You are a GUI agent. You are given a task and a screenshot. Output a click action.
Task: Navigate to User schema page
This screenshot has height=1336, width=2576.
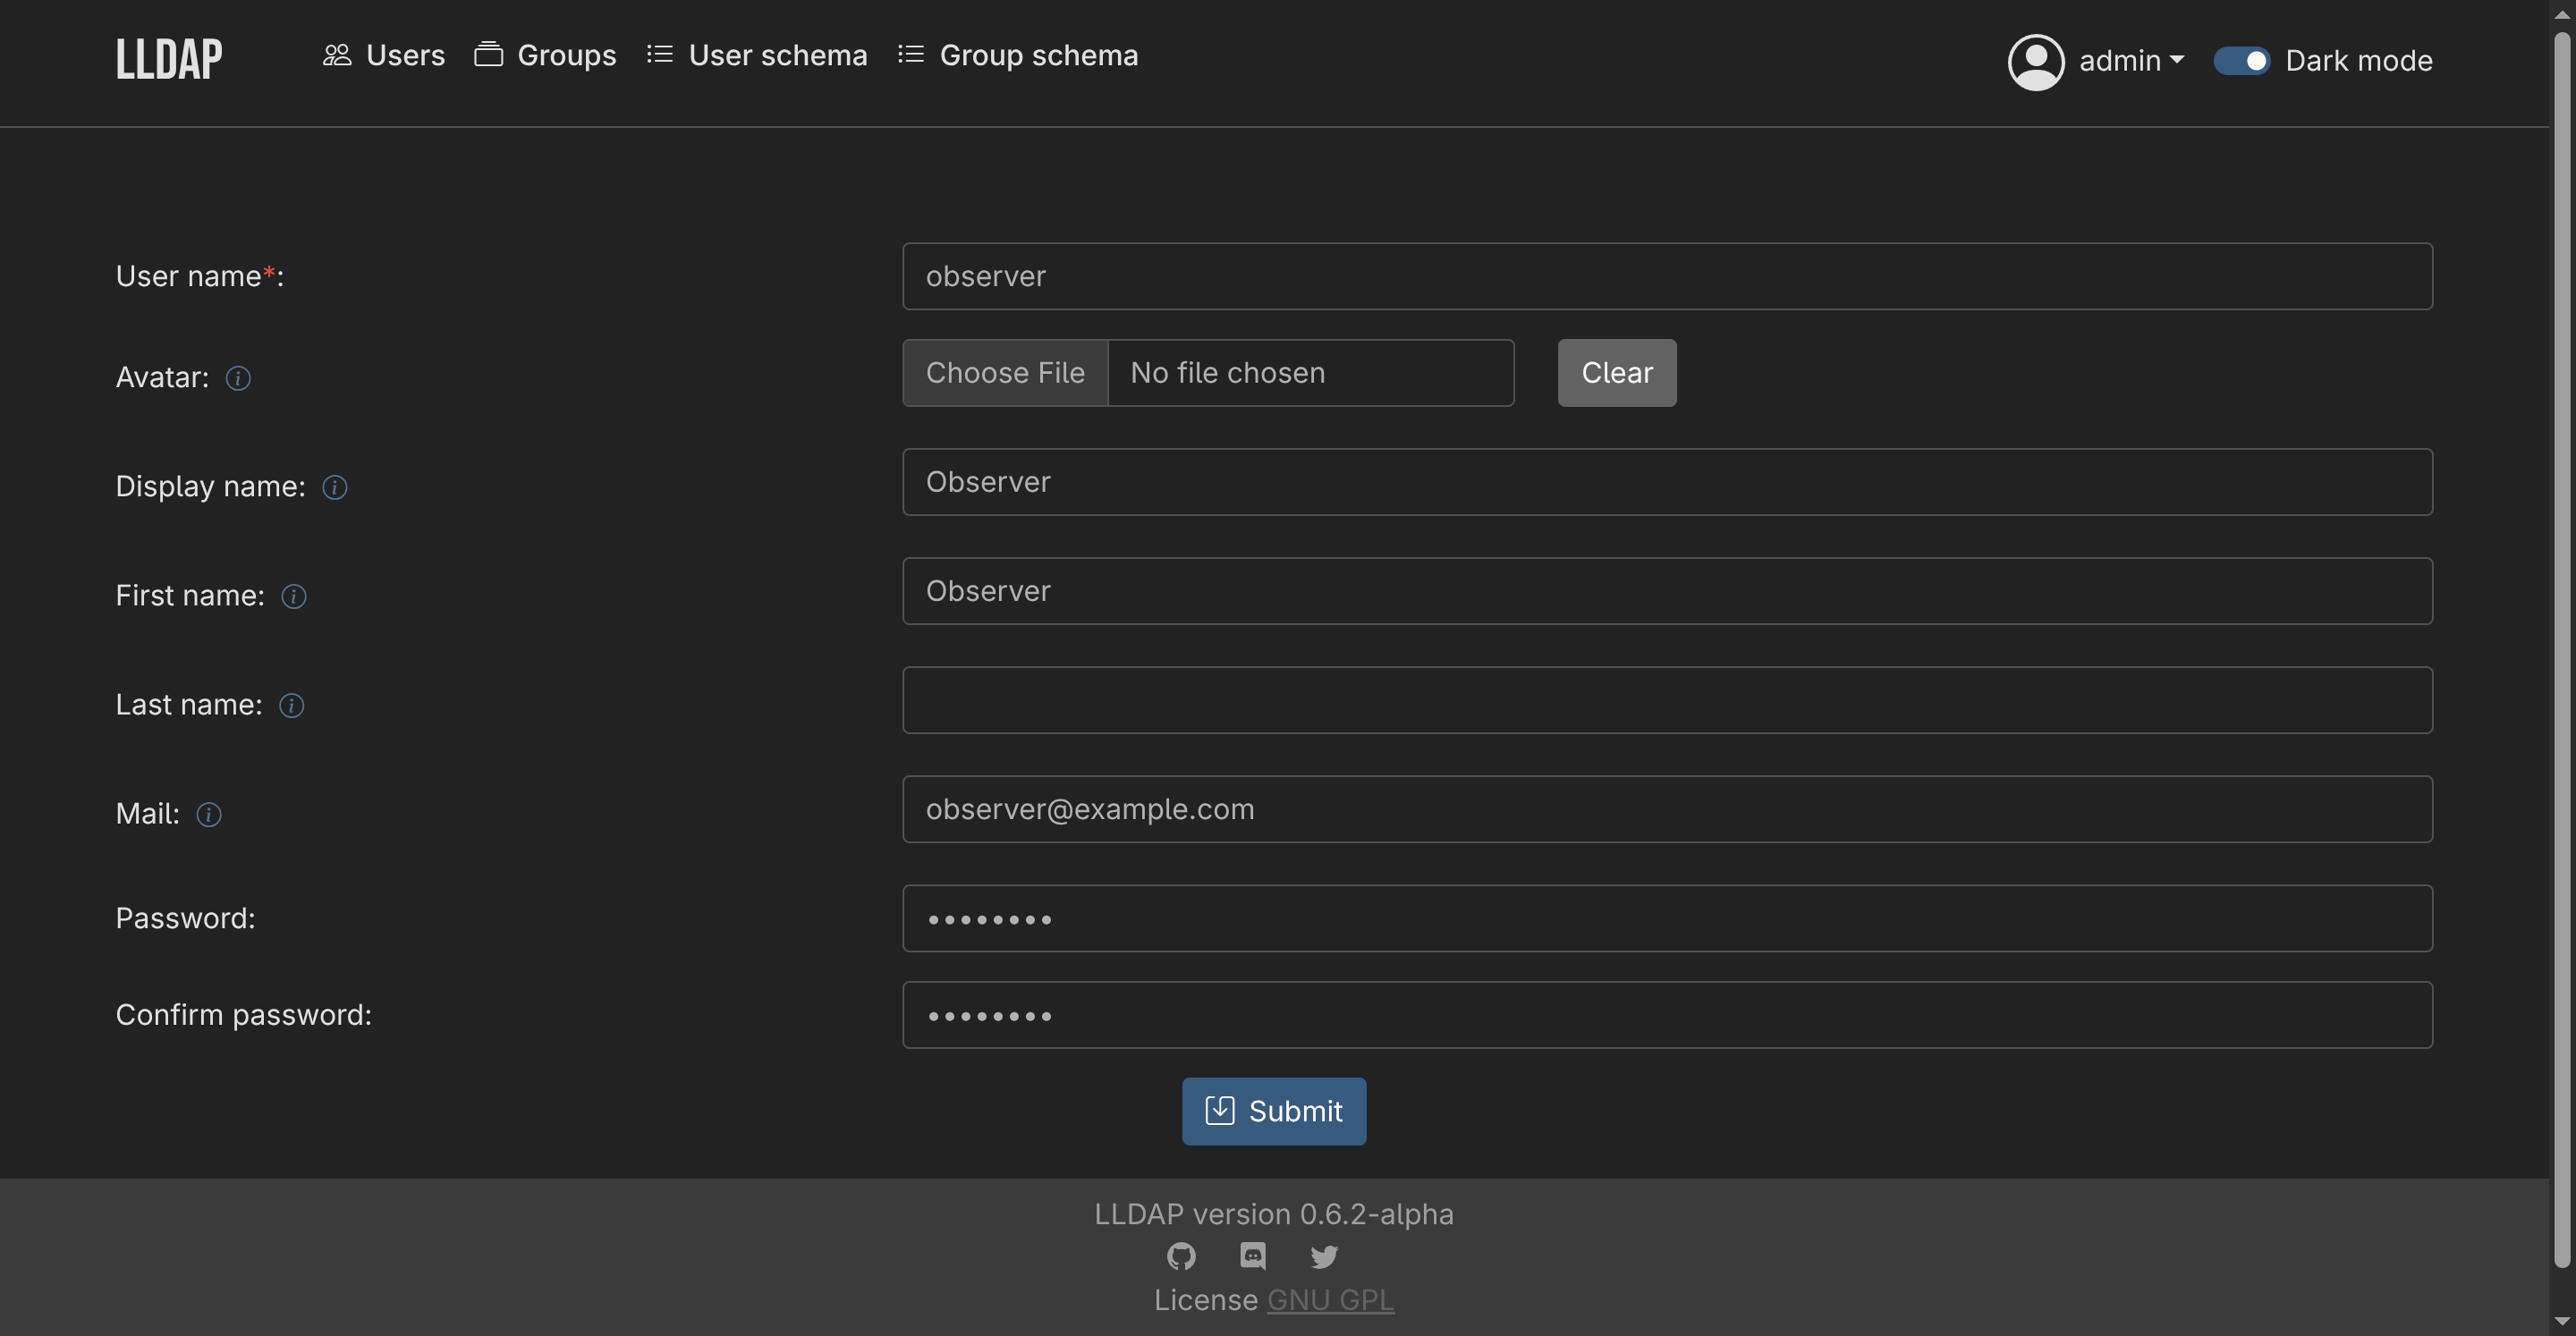pos(778,55)
